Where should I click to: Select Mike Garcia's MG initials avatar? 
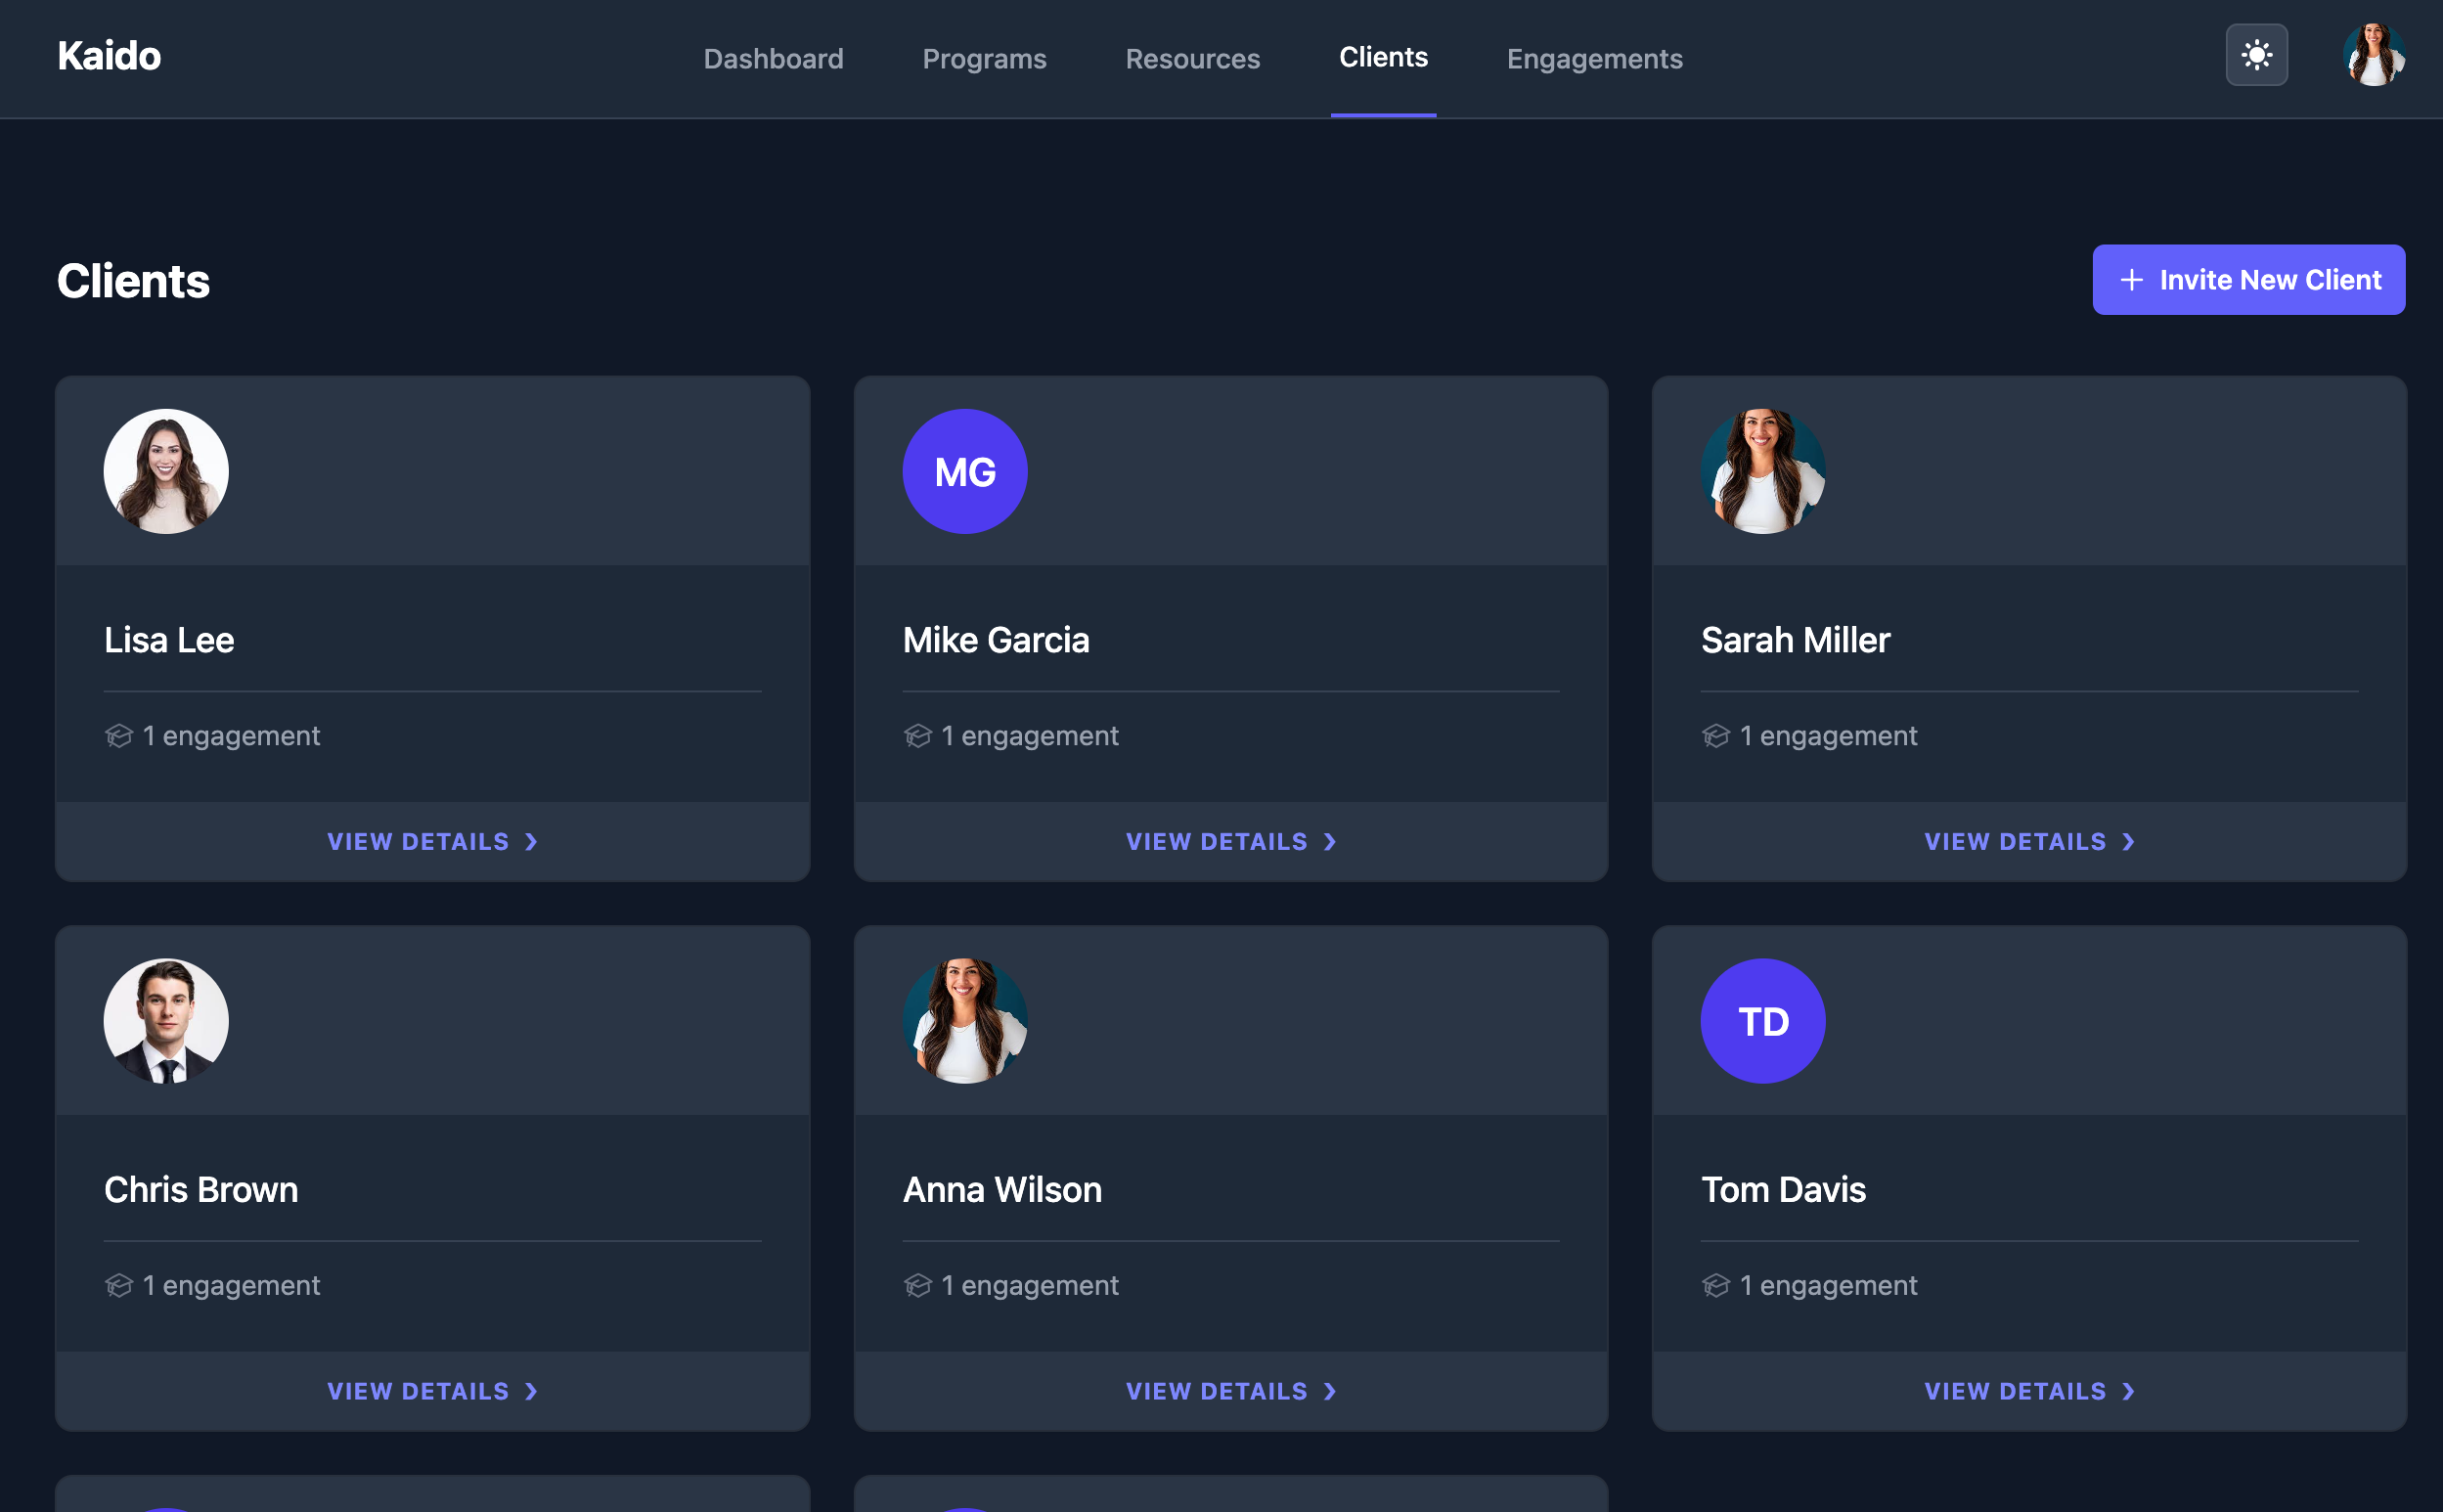(x=964, y=470)
